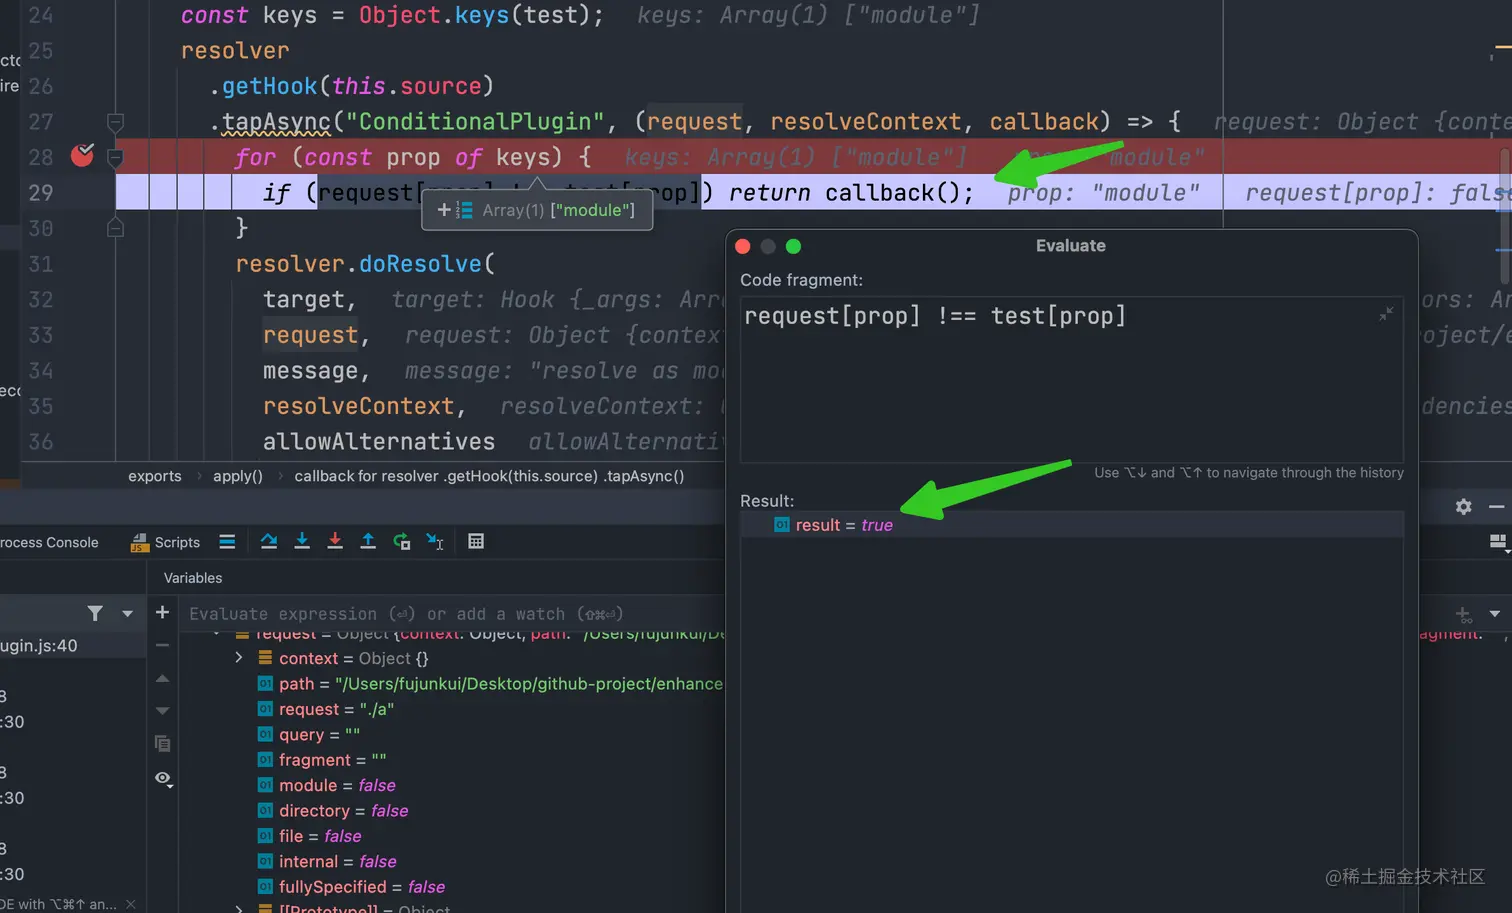This screenshot has width=1512, height=913.
Task: Expand the context Object variable node
Action: [x=239, y=658]
